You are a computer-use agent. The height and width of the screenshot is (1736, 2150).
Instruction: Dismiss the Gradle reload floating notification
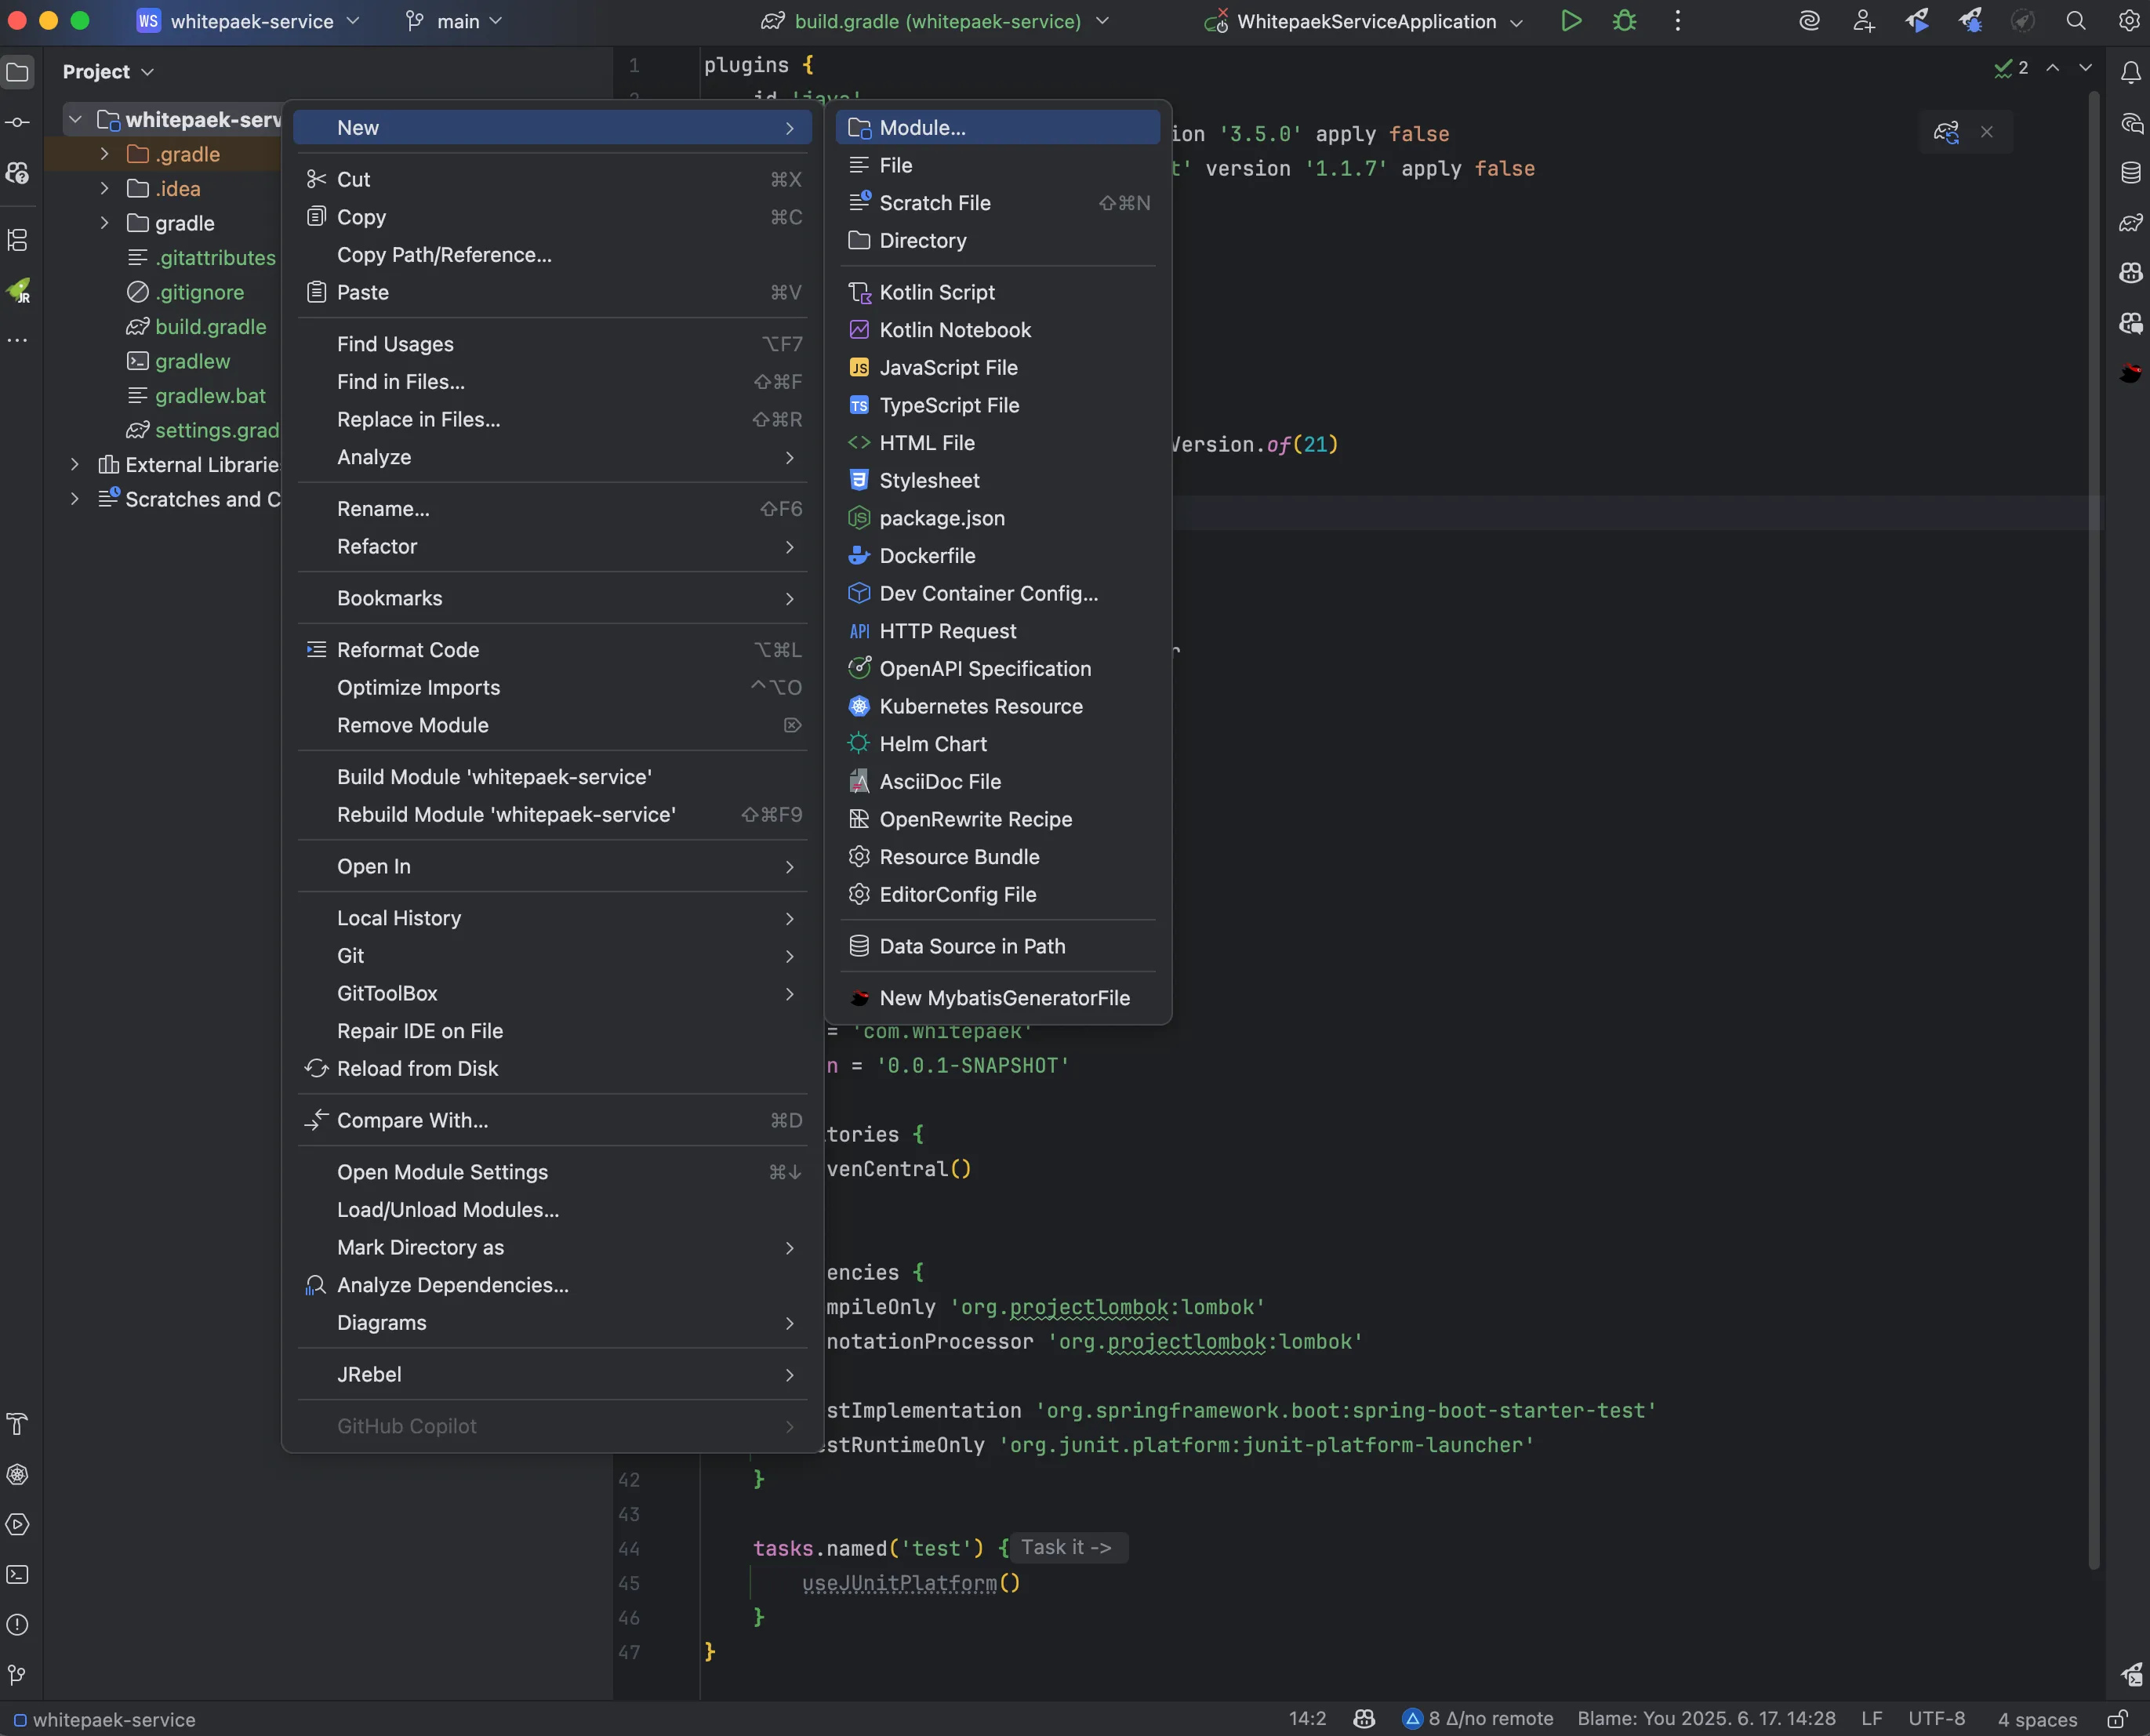[1987, 132]
